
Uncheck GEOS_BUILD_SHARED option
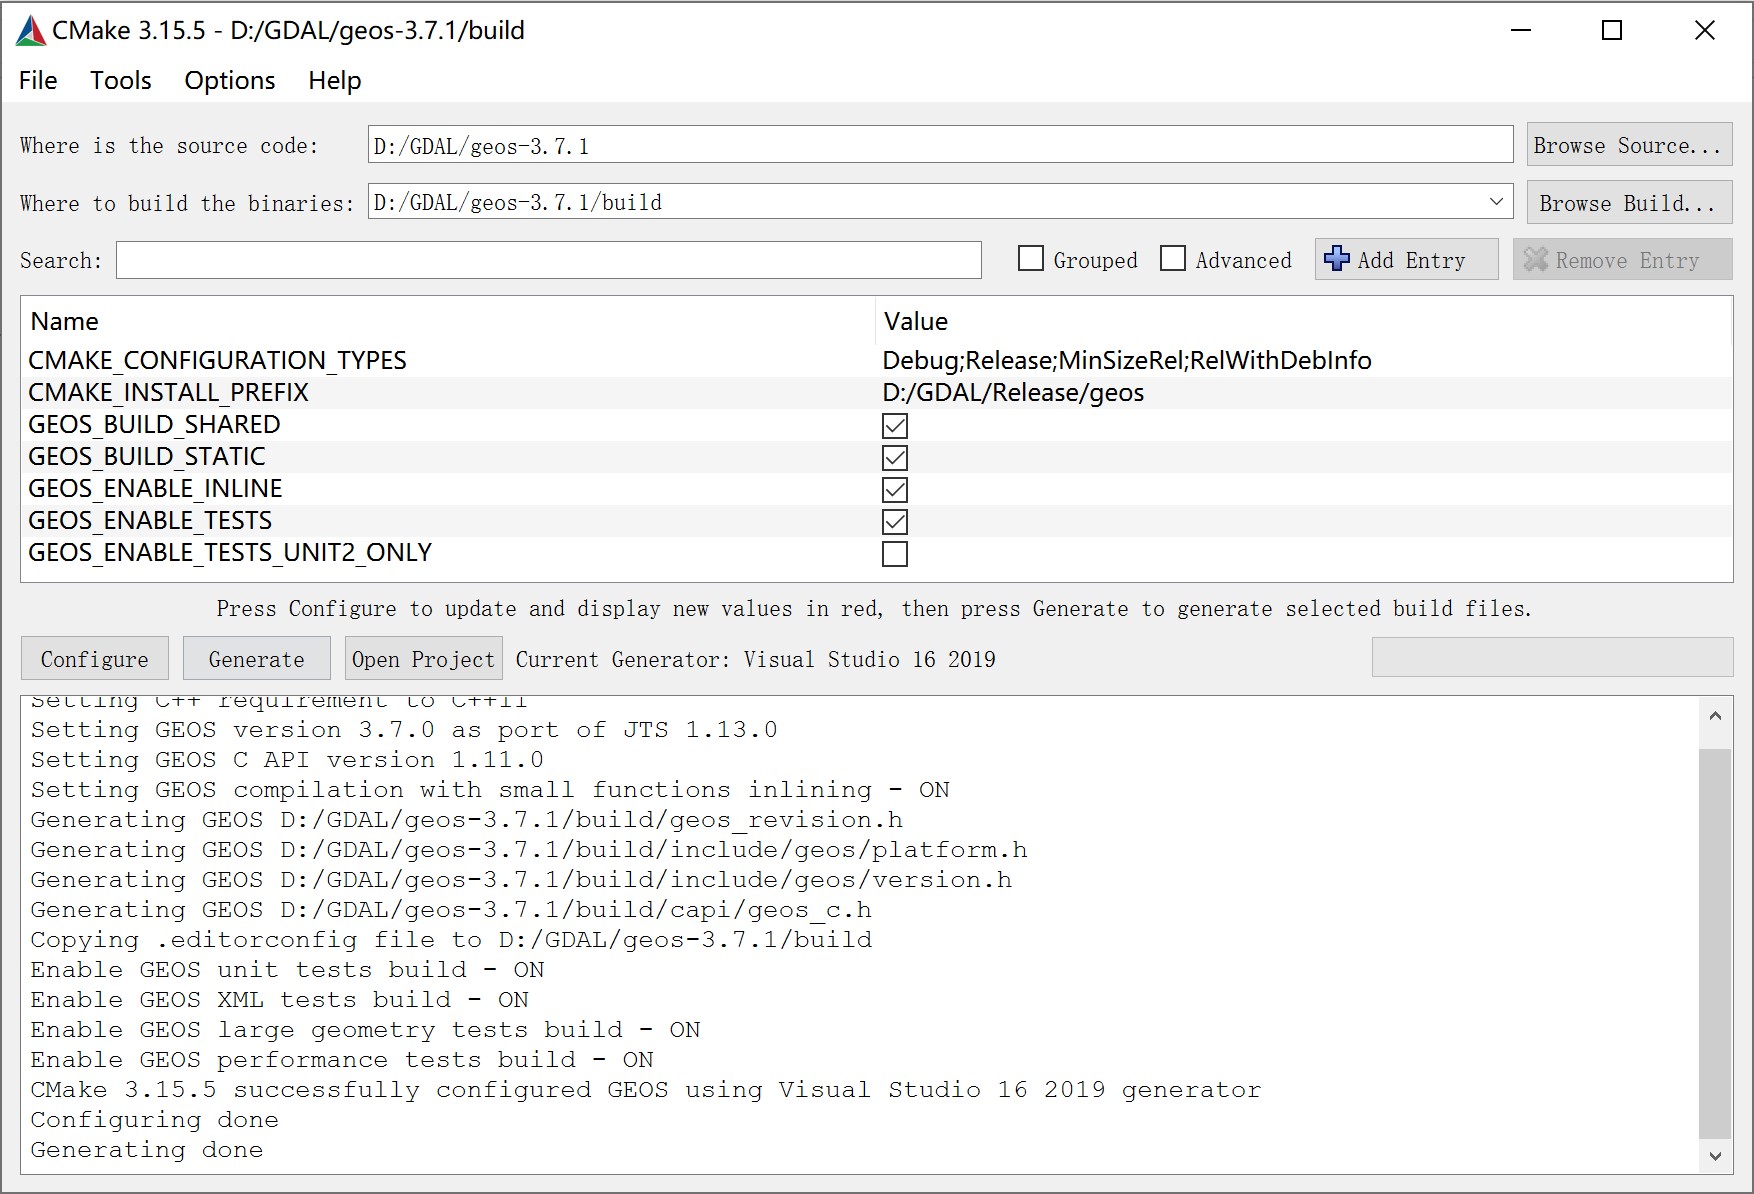pos(895,426)
